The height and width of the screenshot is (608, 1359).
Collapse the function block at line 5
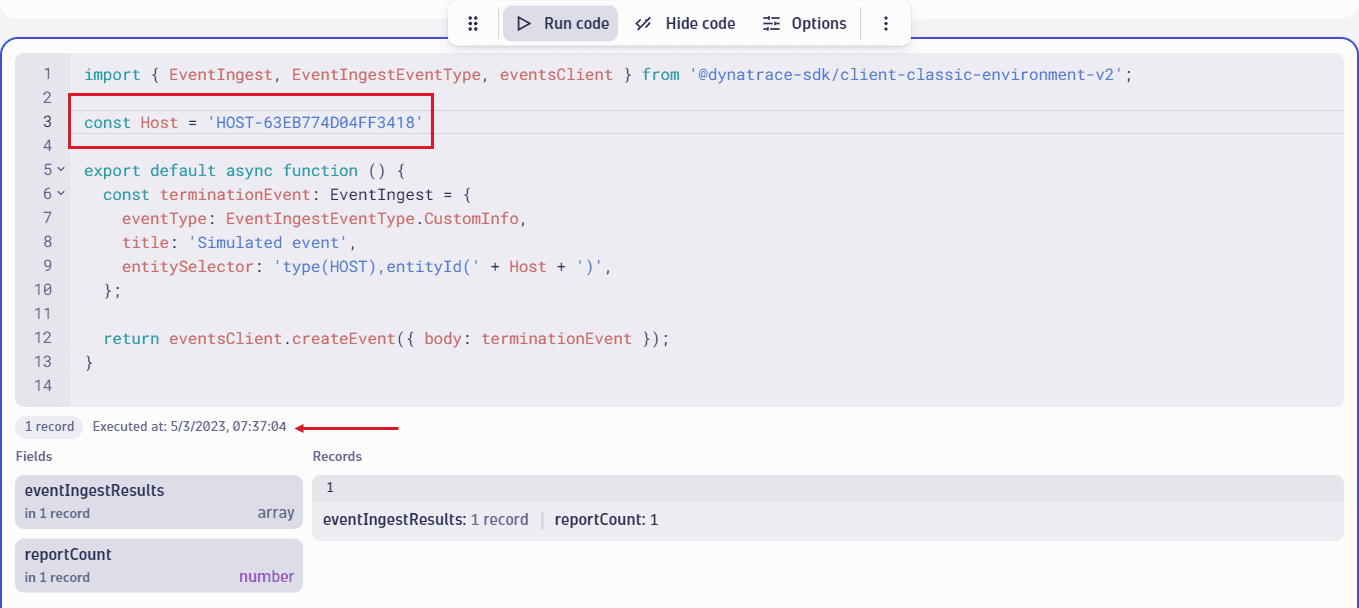tap(61, 170)
